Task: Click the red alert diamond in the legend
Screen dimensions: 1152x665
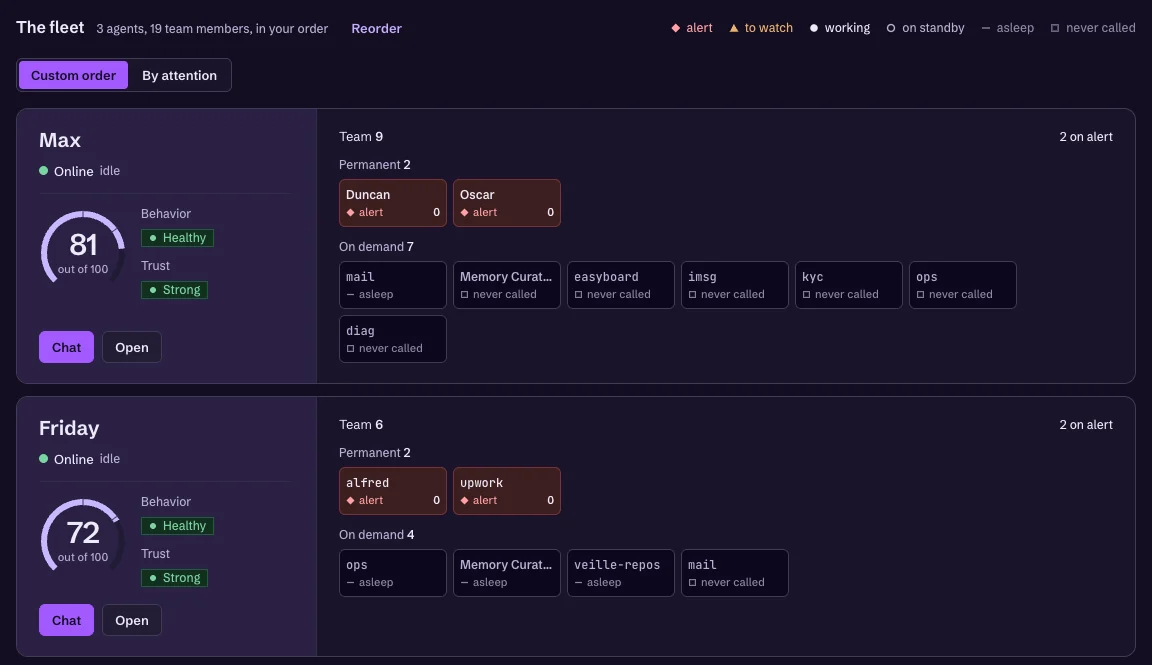Action: [675, 28]
